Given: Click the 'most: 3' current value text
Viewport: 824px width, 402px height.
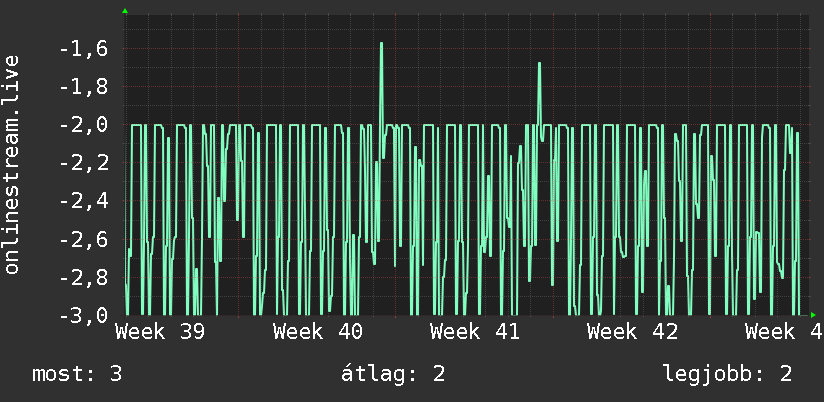Looking at the screenshot, I should pos(77,374).
